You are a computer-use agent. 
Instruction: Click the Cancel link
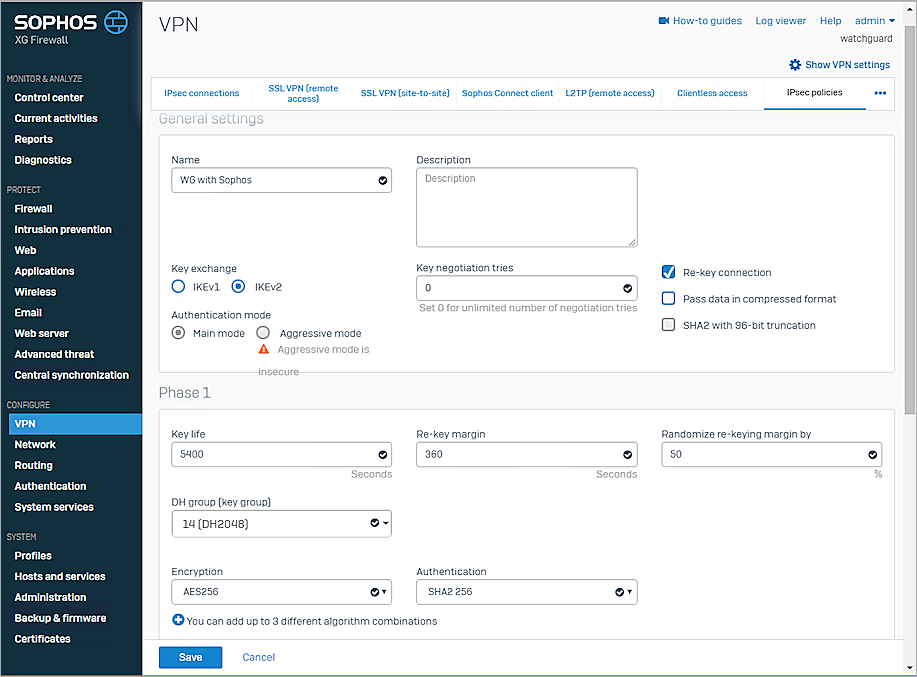click(x=258, y=657)
